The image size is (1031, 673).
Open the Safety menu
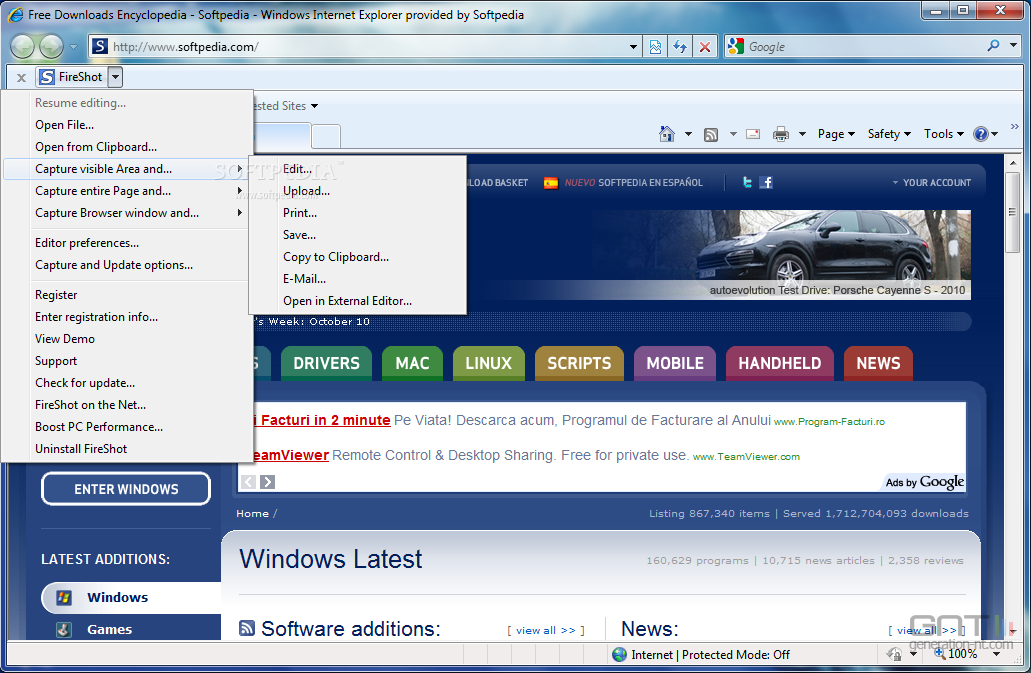point(889,134)
